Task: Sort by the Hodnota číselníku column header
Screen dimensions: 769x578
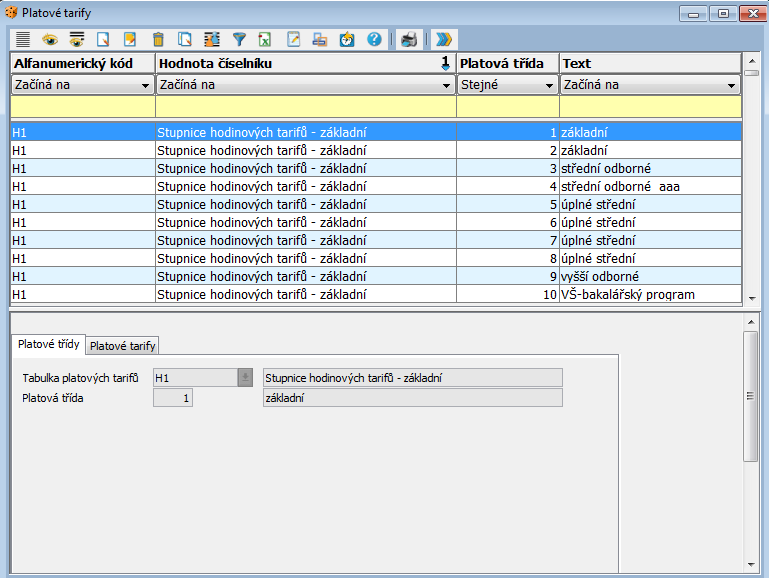Action: coord(300,63)
